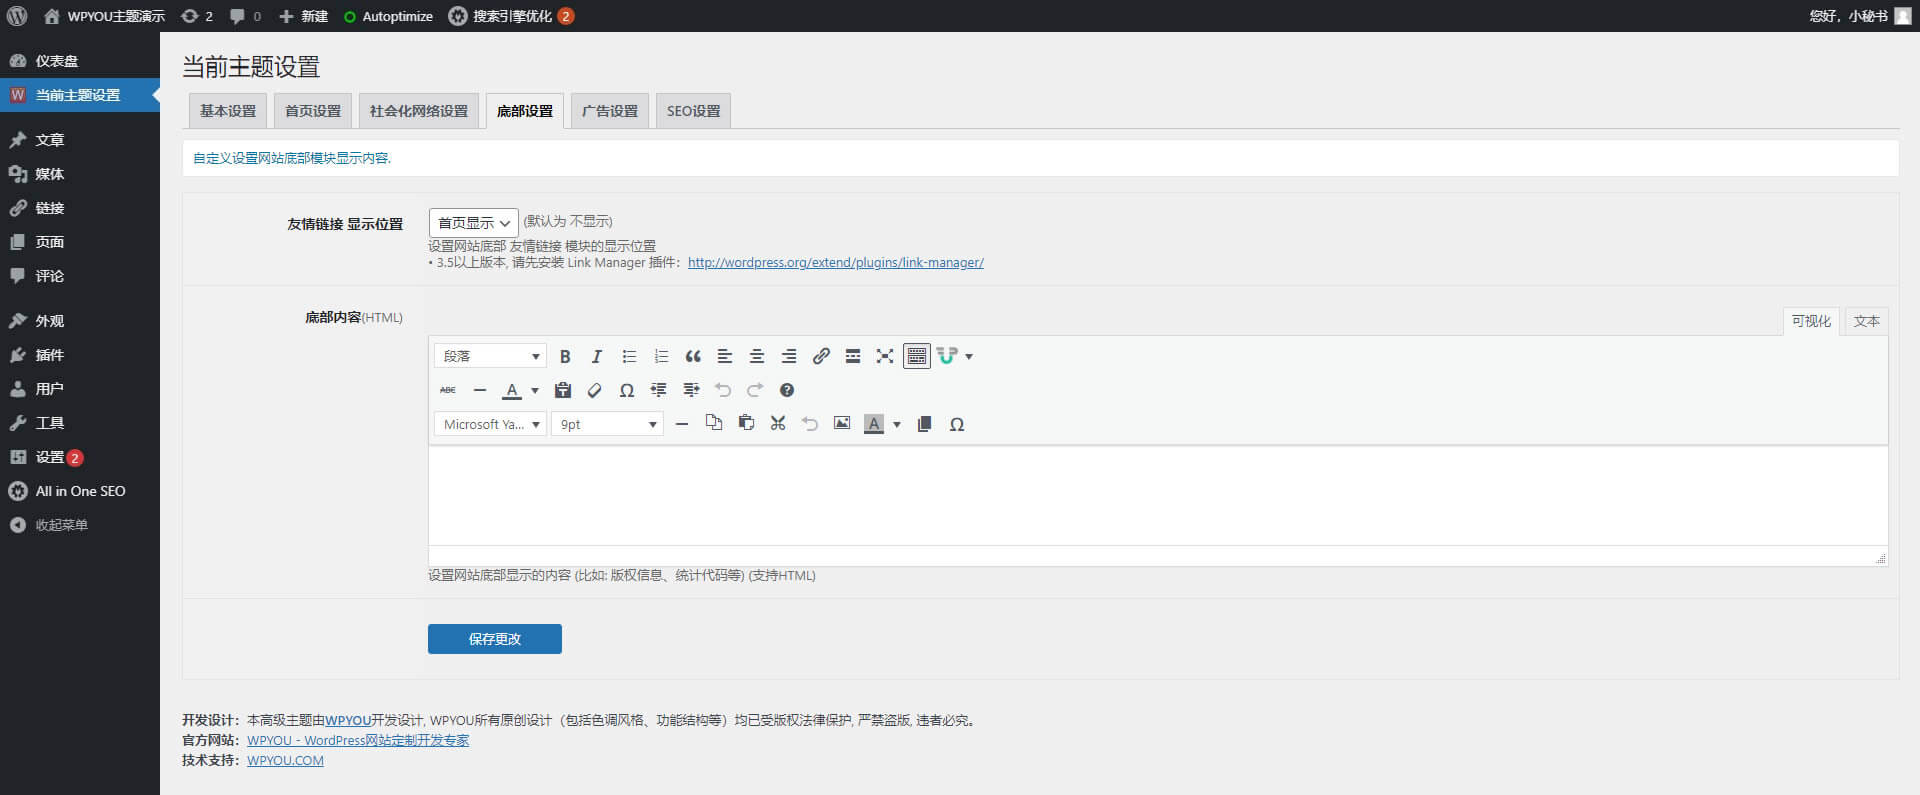This screenshot has height=795, width=1920.
Task: Switch editor to fullscreen mode
Action: click(885, 356)
